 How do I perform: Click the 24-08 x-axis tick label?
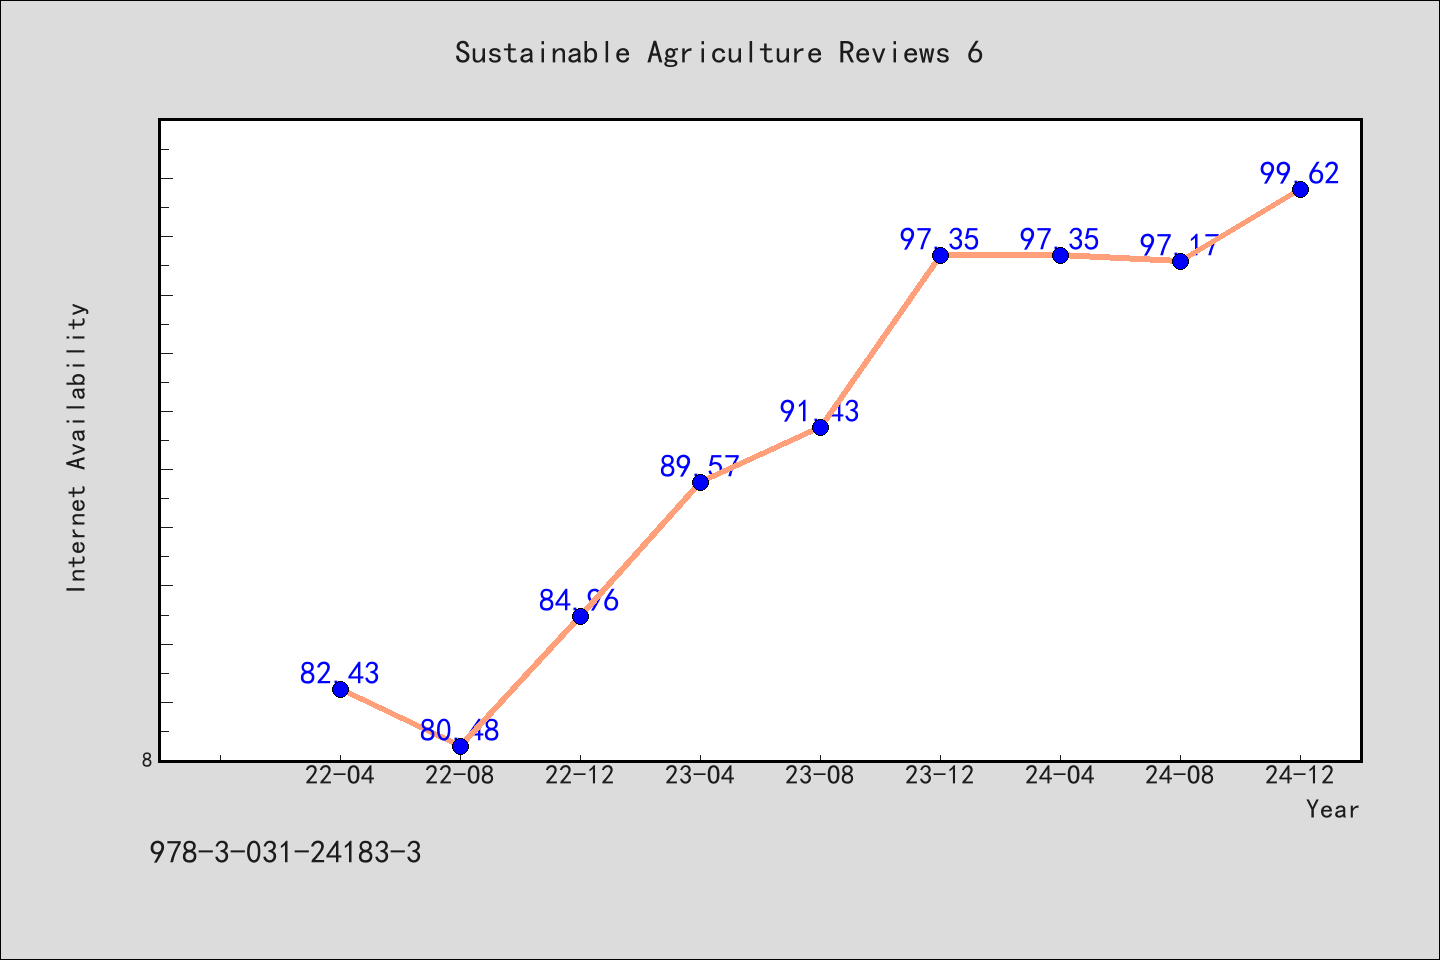[1180, 776]
